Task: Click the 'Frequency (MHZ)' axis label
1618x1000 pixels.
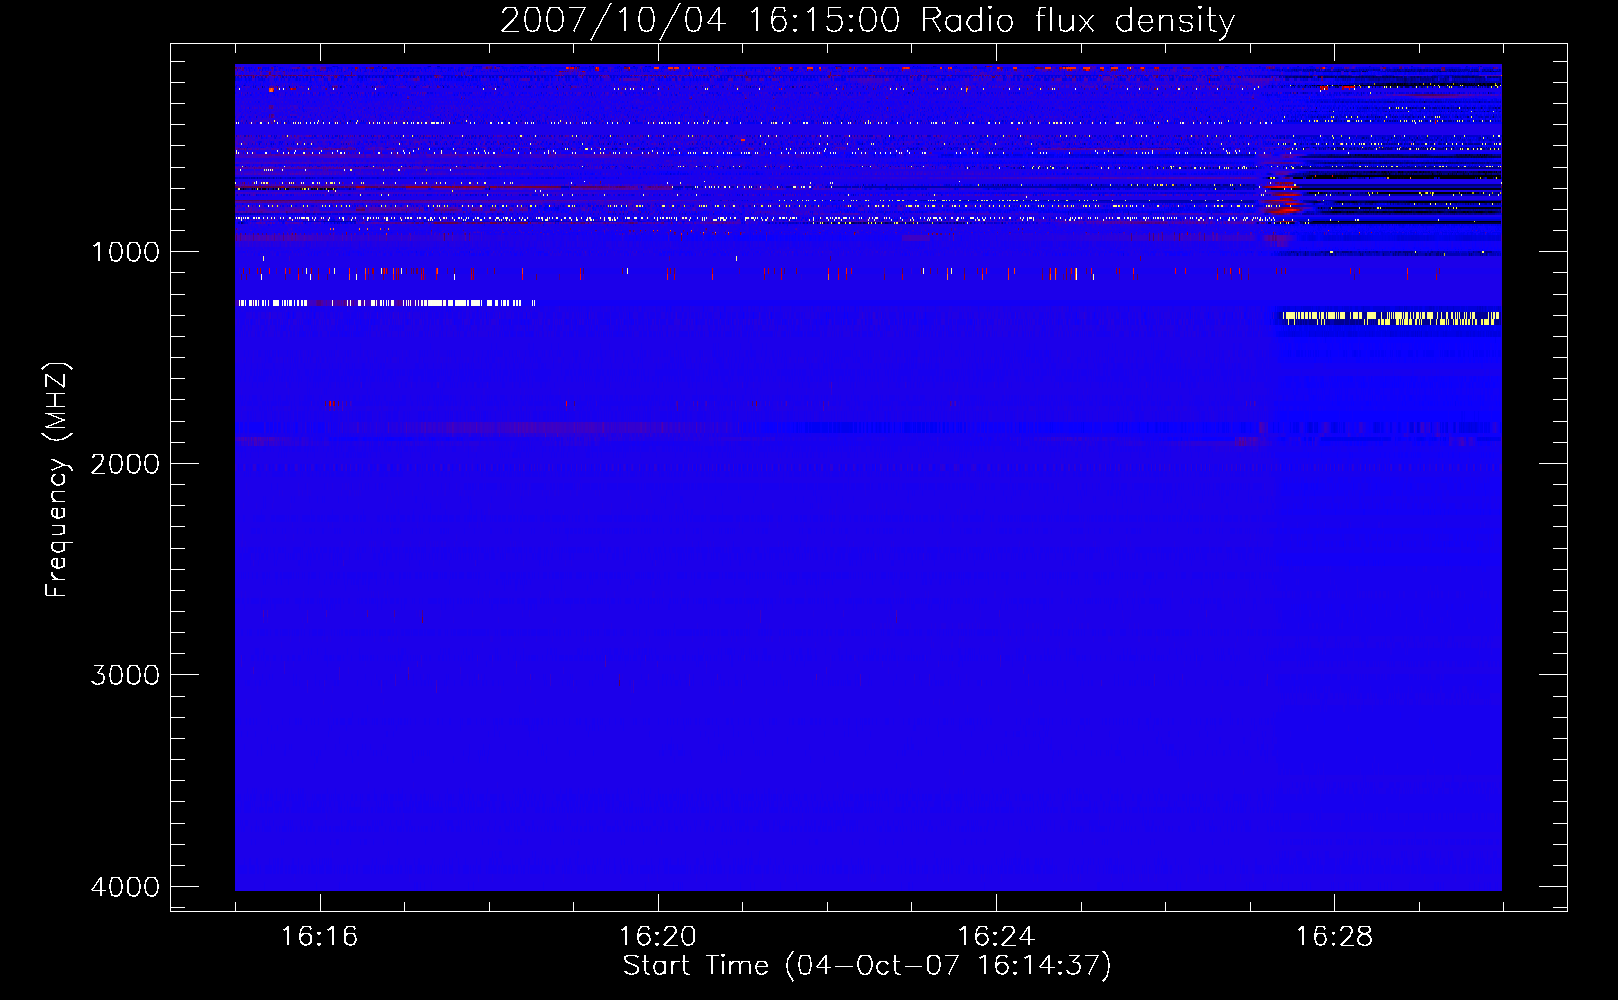Action: point(57,480)
